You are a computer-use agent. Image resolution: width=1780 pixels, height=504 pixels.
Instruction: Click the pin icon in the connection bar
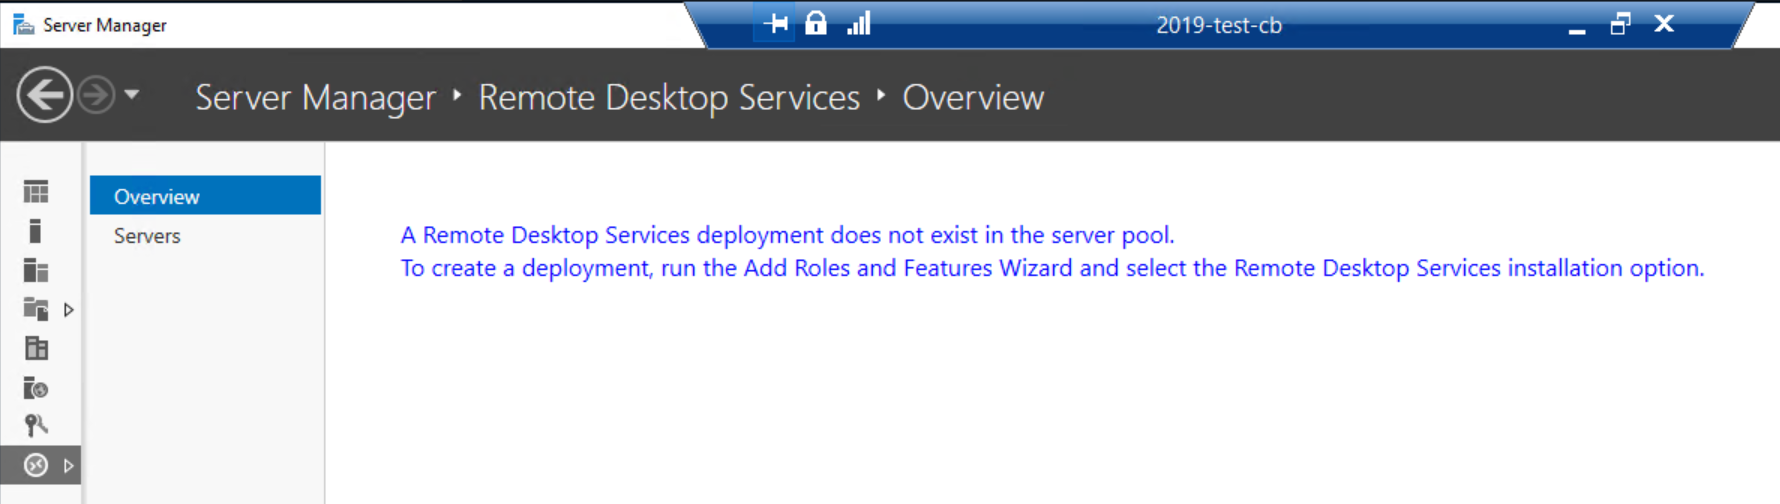[776, 24]
